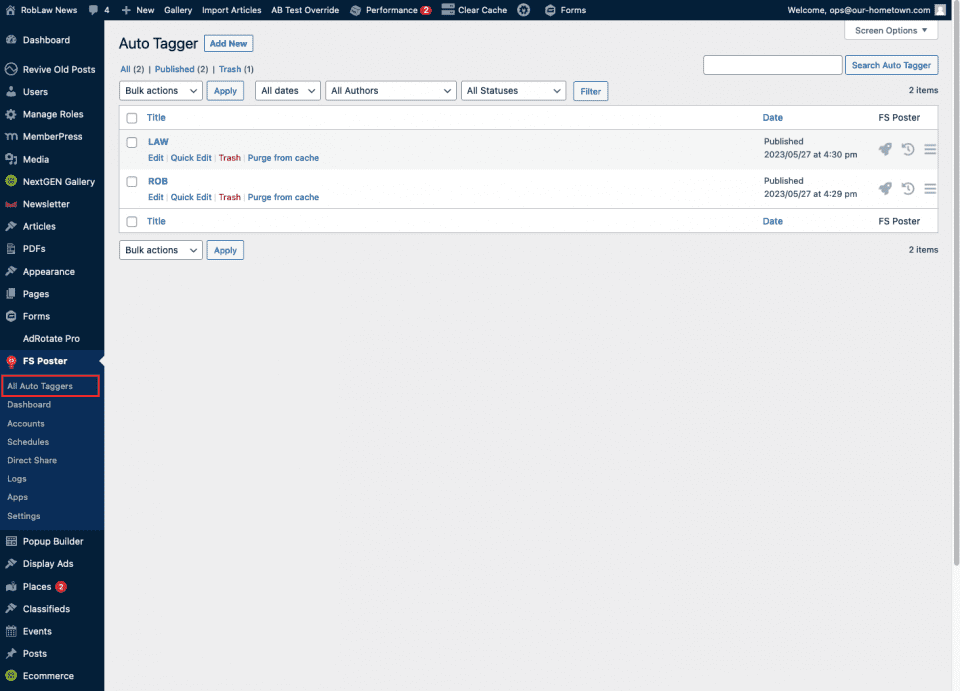Viewport: 960px width, 691px height.
Task: Go to MemberPress in the sidebar
Action: click(x=52, y=137)
